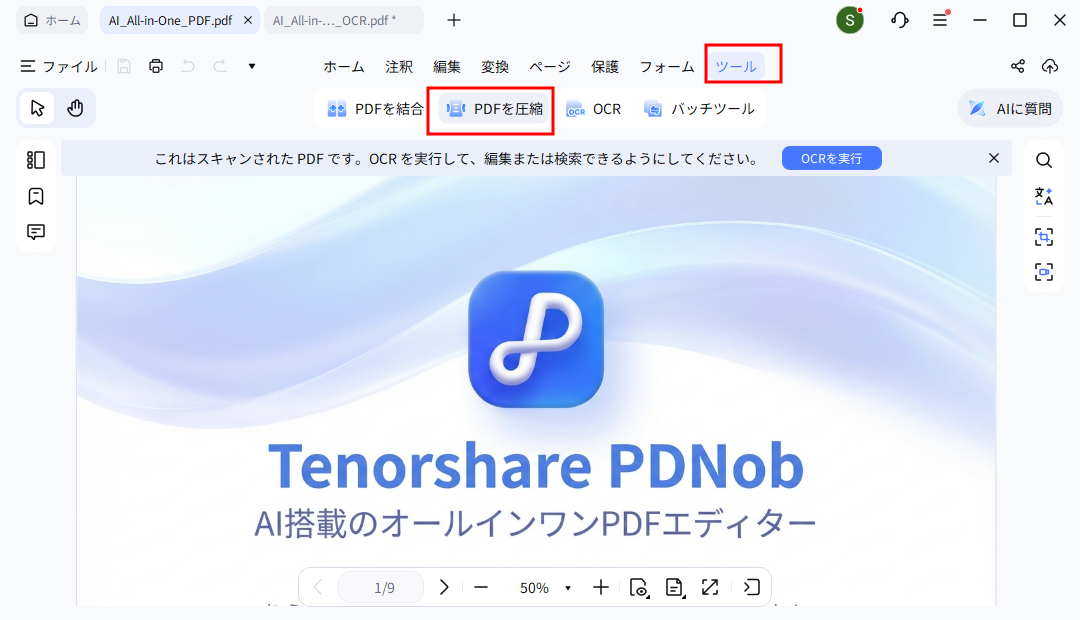Expand the zoom level dropdown arrow
The width and height of the screenshot is (1080, 620).
568,588
